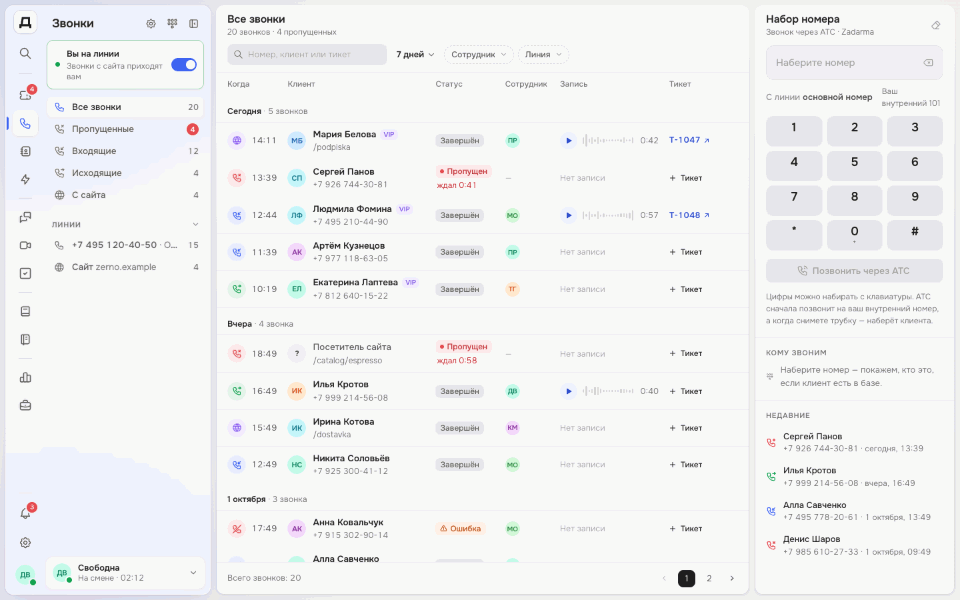Viewport: 960px width, 600px height.
Task: Open notifications bell with red badge
Action: tap(25, 513)
